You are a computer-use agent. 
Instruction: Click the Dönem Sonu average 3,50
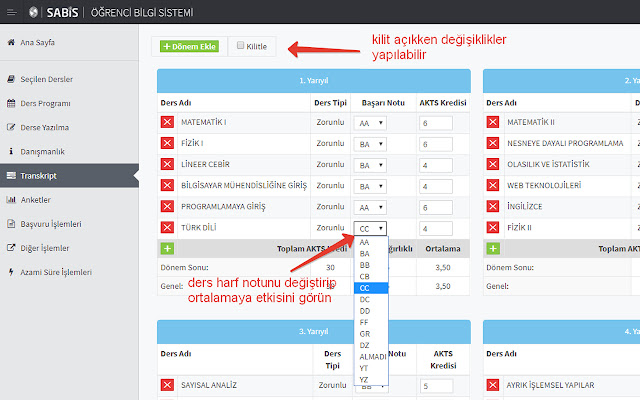(x=443, y=268)
